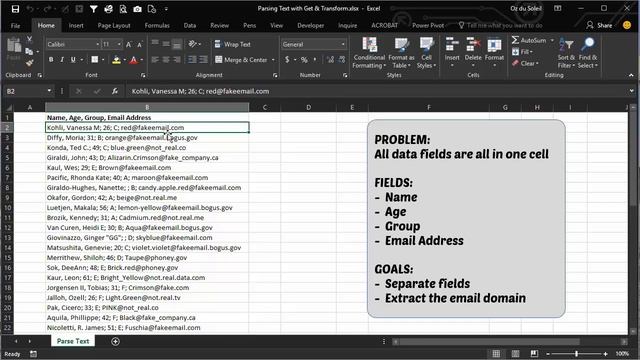This screenshot has width=640, height=360.
Task: Open the font size dropdown
Action: [119, 44]
